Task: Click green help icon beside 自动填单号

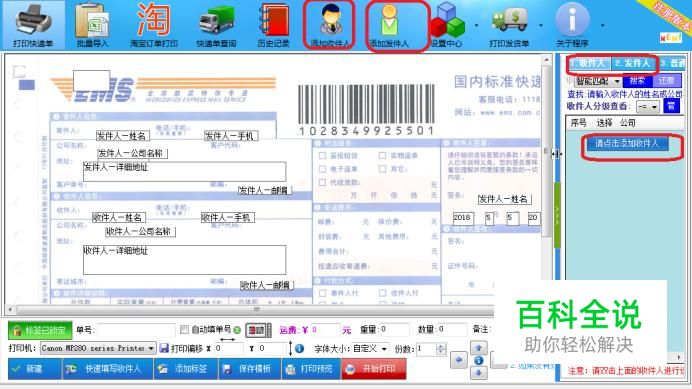Action: click(x=237, y=330)
